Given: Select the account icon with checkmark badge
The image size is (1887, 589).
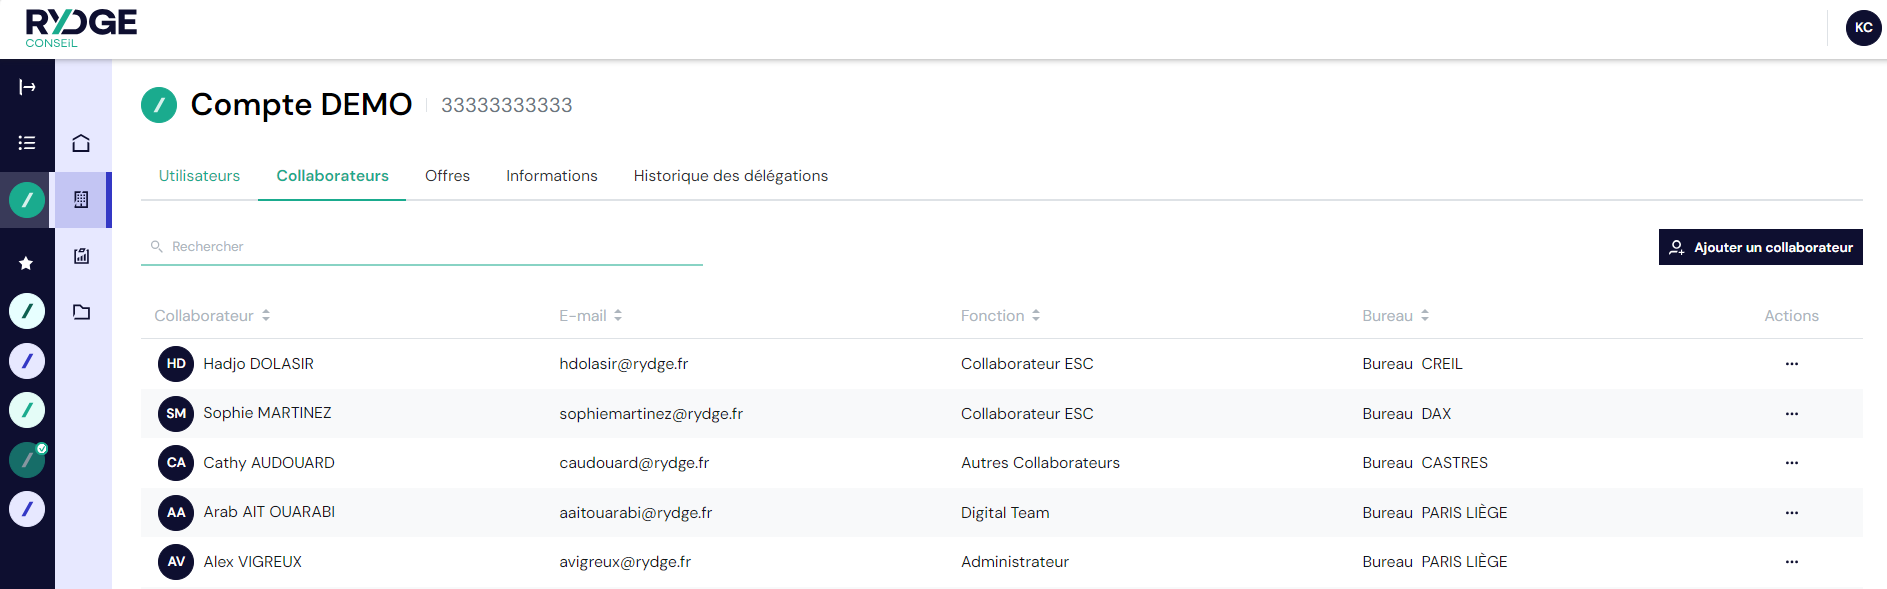Looking at the screenshot, I should [27, 460].
